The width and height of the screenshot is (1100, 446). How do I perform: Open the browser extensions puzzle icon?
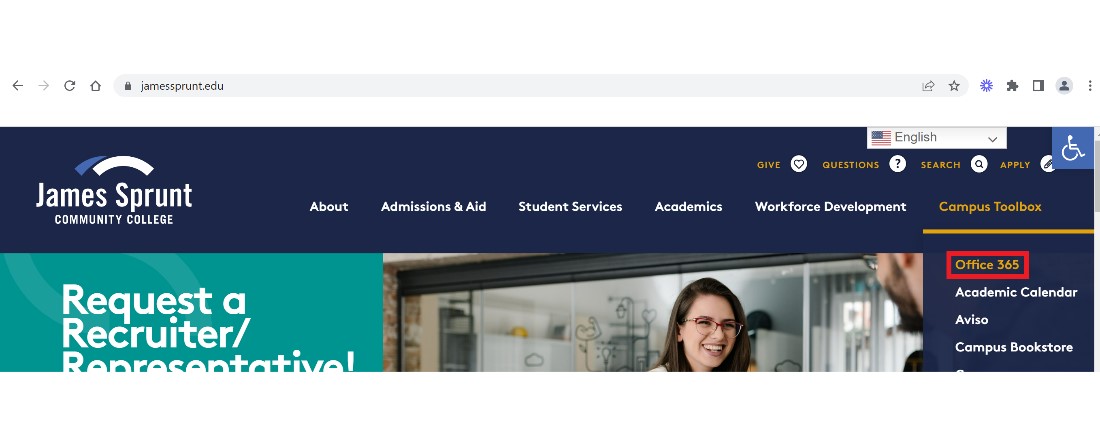(x=1012, y=86)
